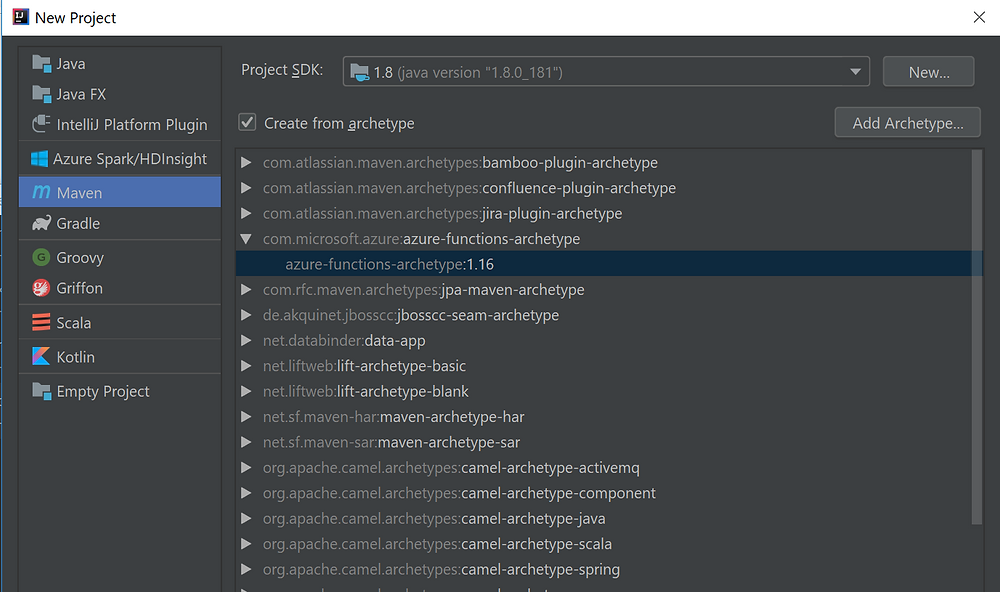Expand the jpa-maven-archetype node
The height and width of the screenshot is (592, 1000).
[246, 290]
